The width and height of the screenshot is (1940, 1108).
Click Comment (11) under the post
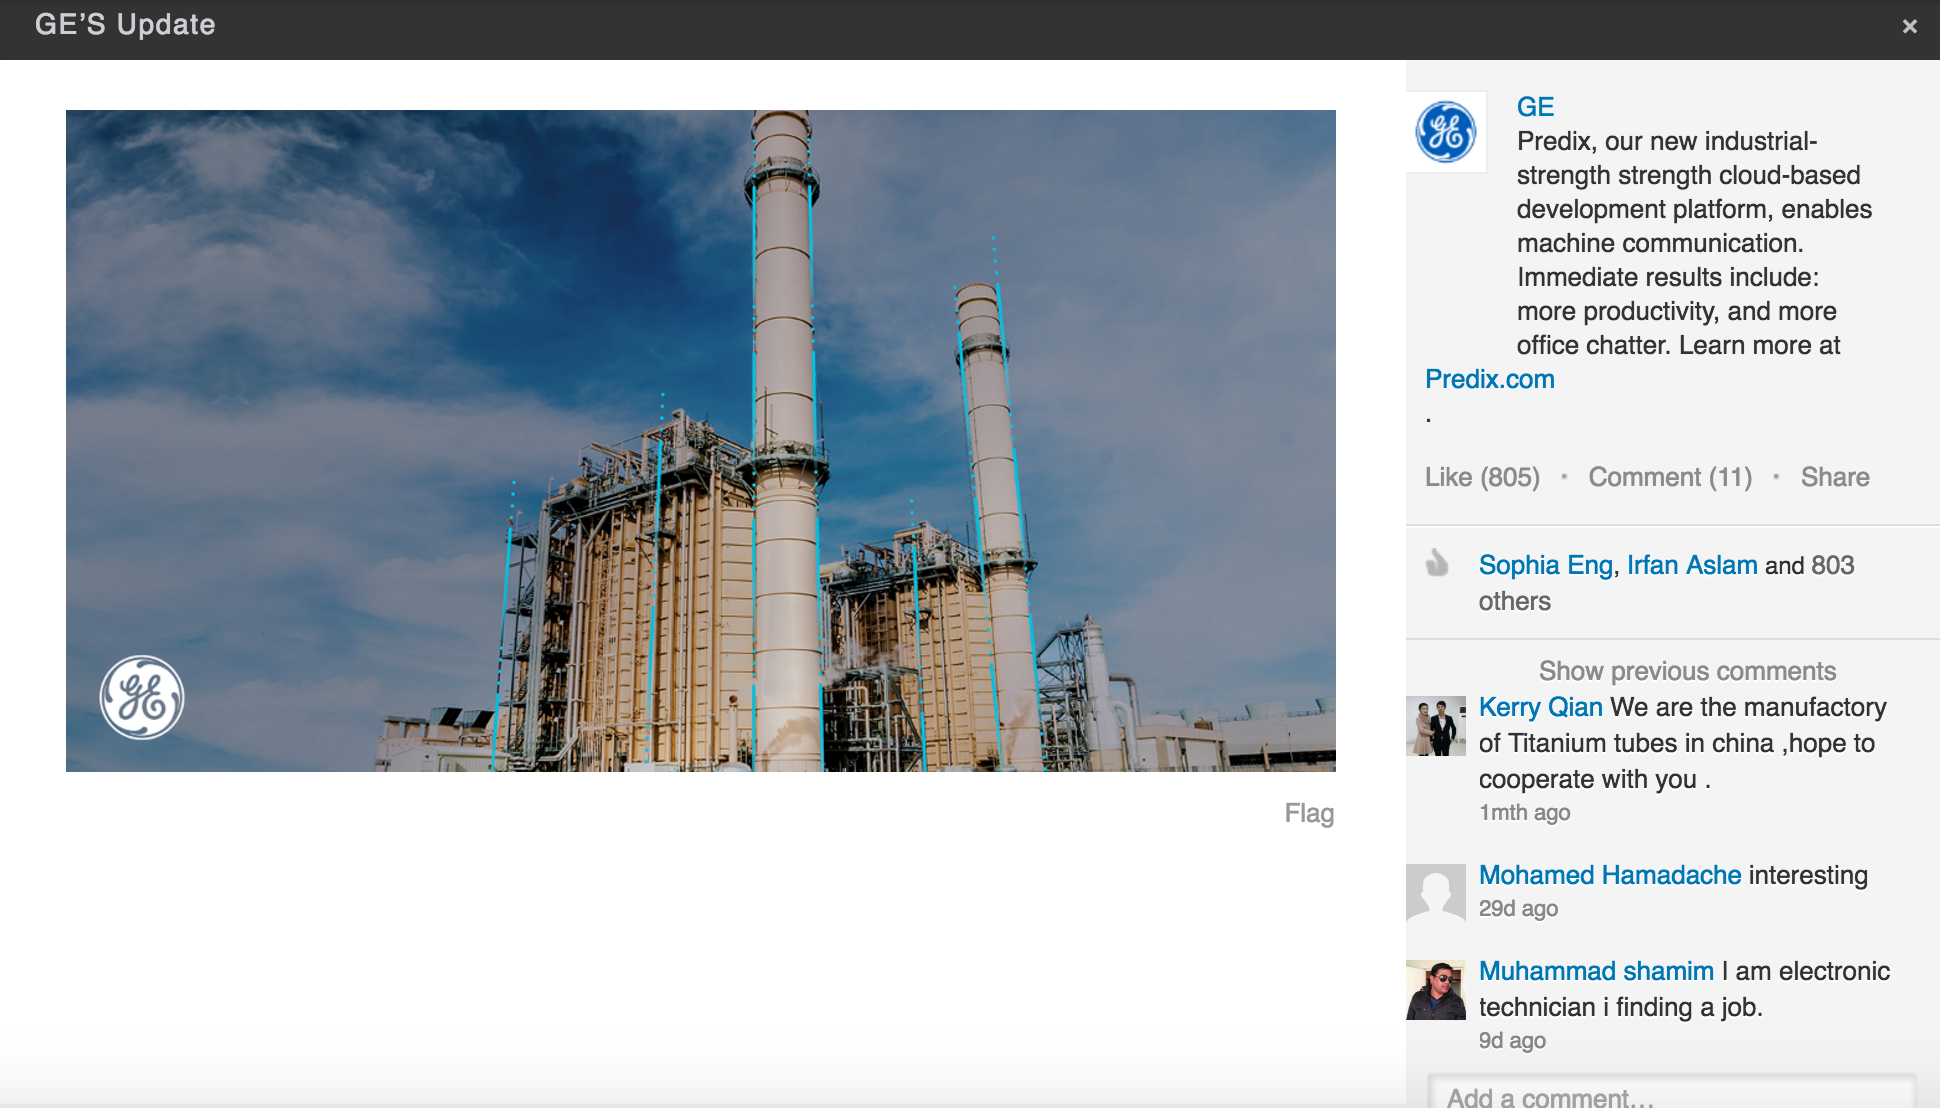pos(1670,477)
